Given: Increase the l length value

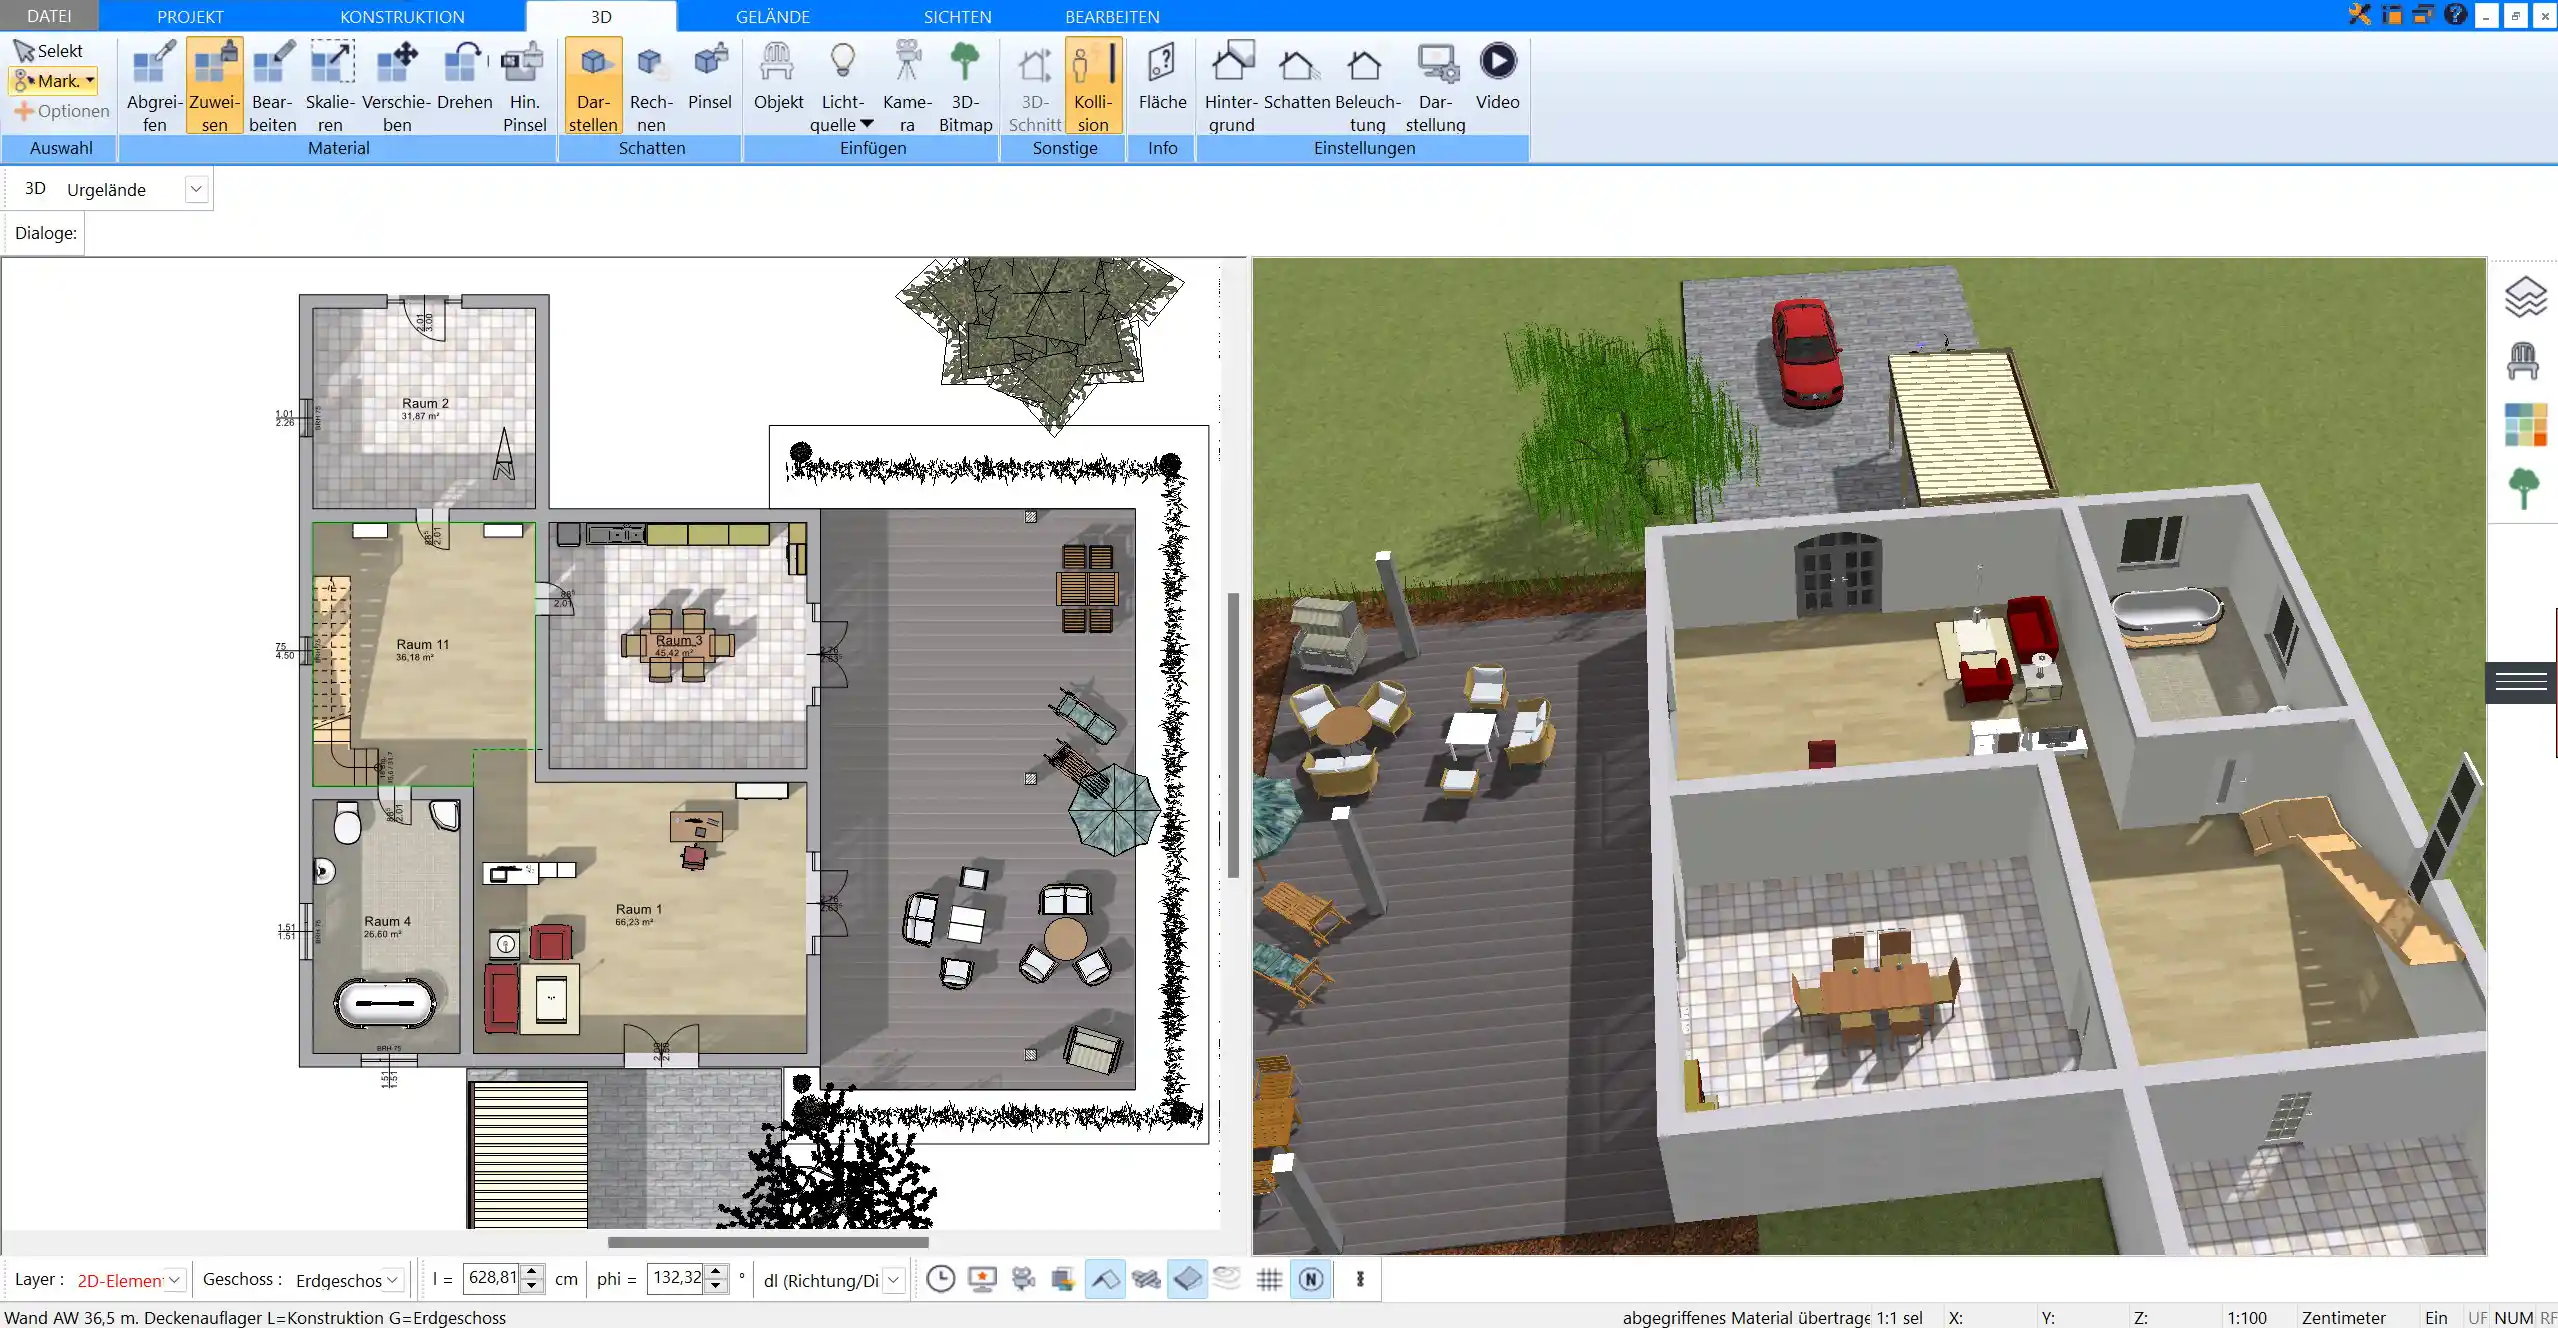Looking at the screenshot, I should tap(533, 1272).
